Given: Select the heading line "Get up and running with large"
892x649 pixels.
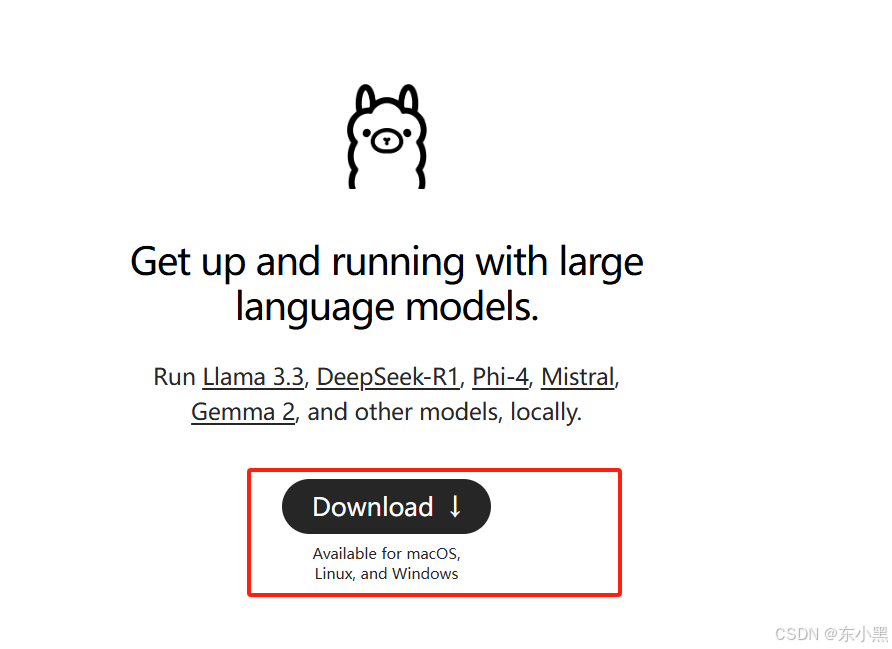Looking at the screenshot, I should coord(387,262).
